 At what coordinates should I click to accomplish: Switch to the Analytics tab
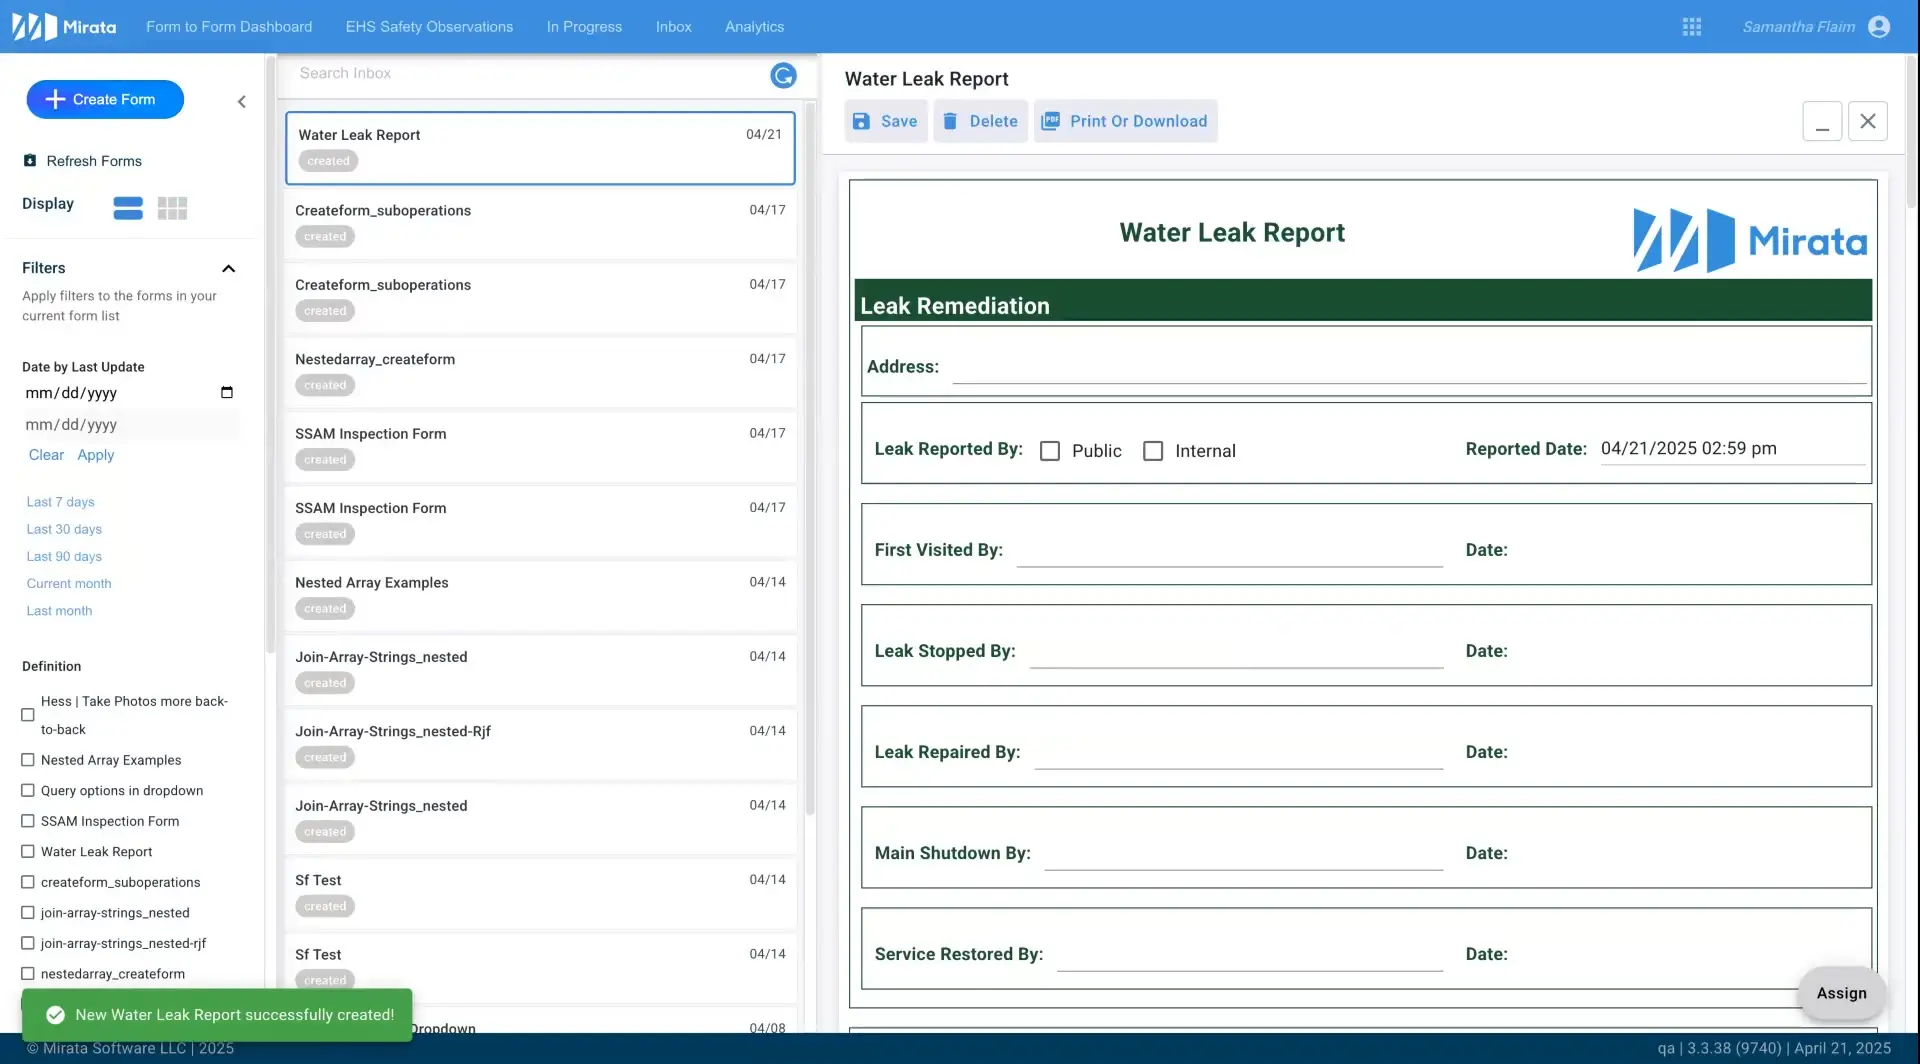753,27
